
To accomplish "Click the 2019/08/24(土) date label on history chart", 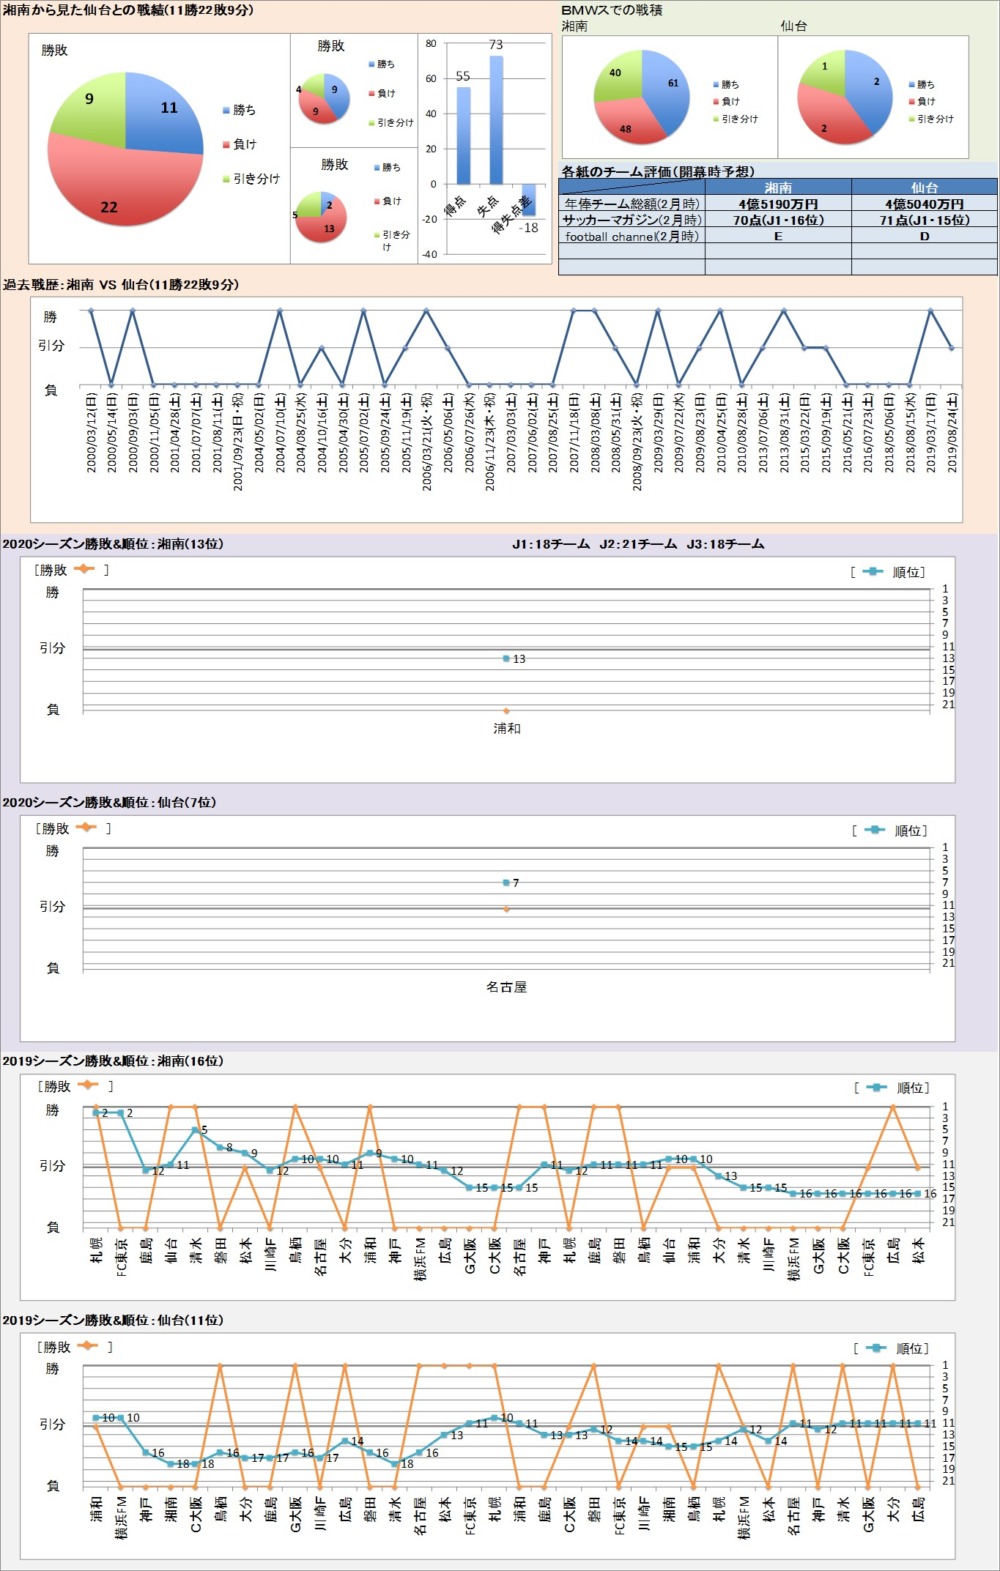I will 952,432.
